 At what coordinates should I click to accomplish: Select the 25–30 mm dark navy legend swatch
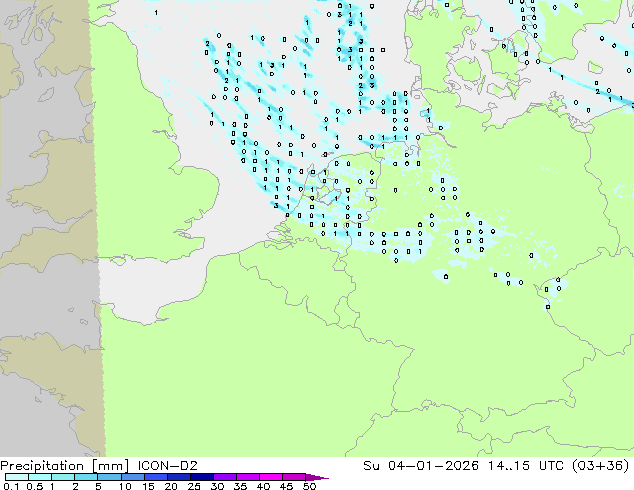point(202,477)
